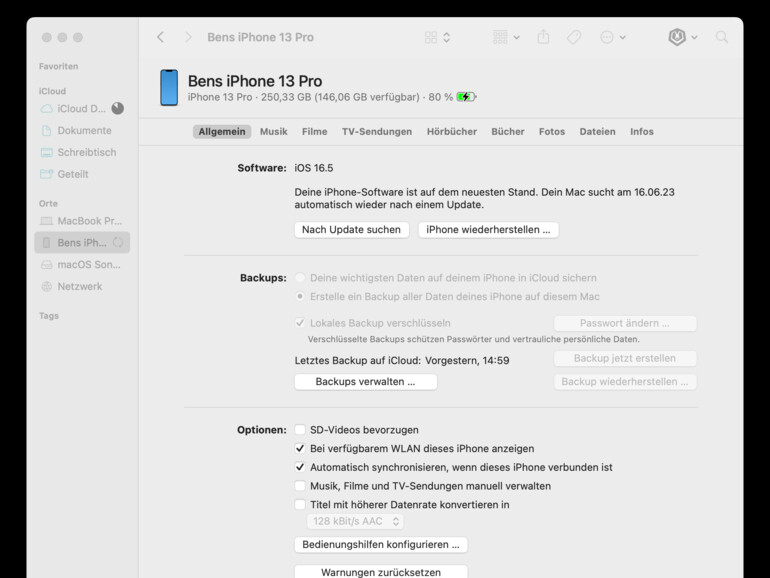Click the sync spinner next to Bens iPhone
Screen dimensions: 770x578
[118, 243]
